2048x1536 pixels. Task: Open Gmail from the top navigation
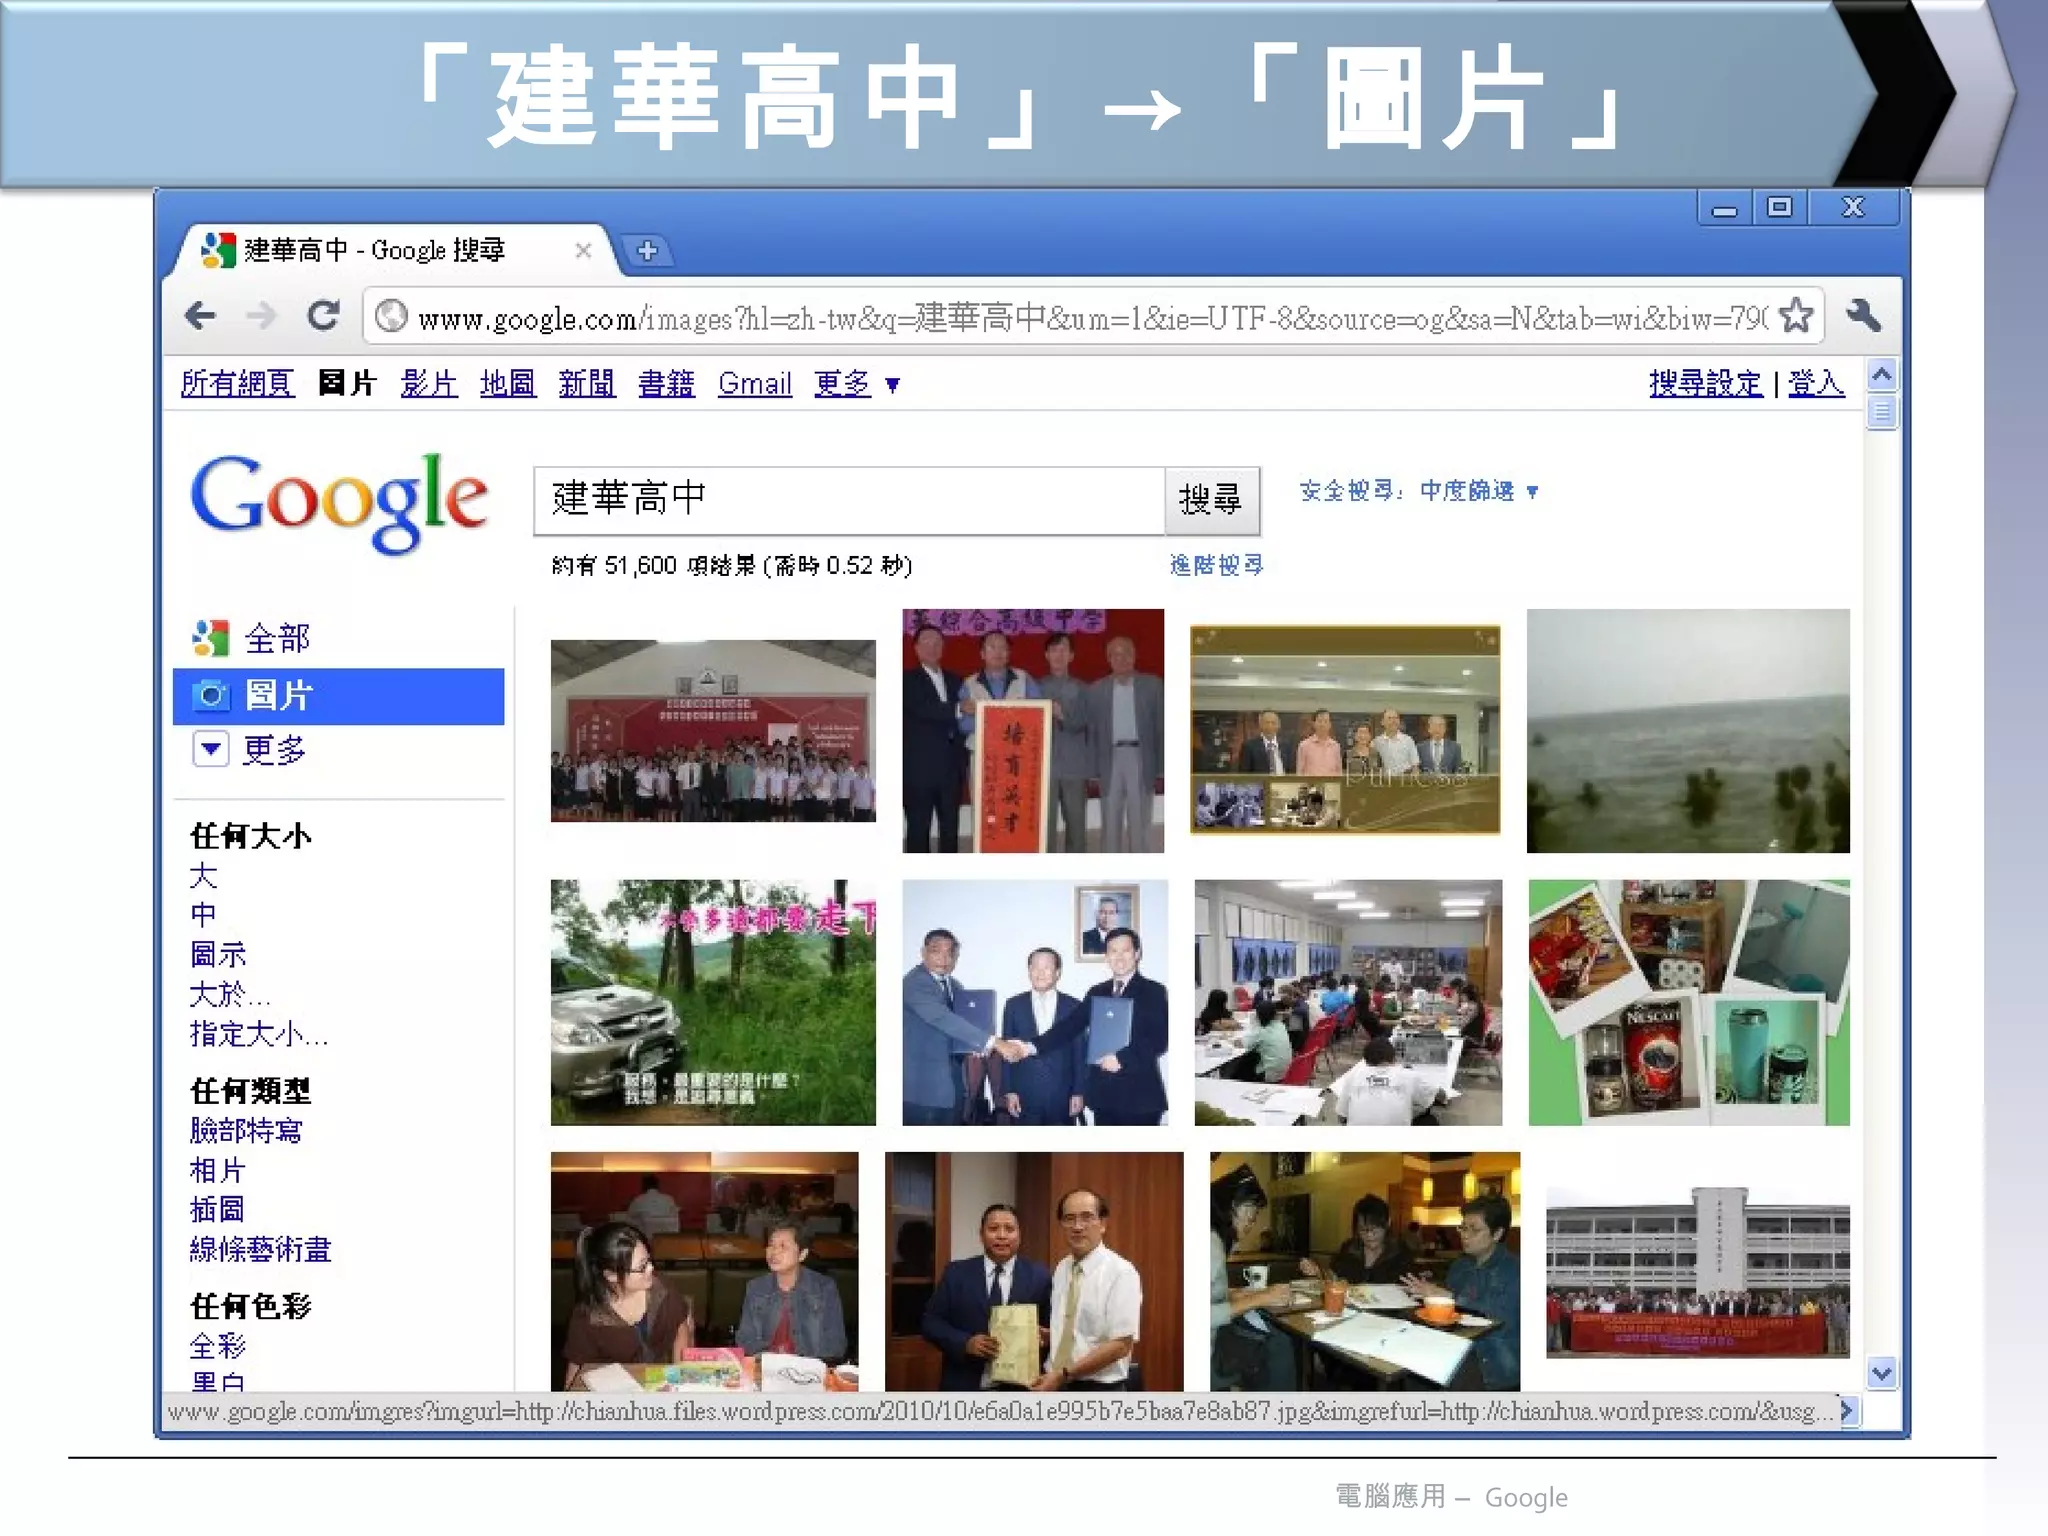tap(755, 383)
